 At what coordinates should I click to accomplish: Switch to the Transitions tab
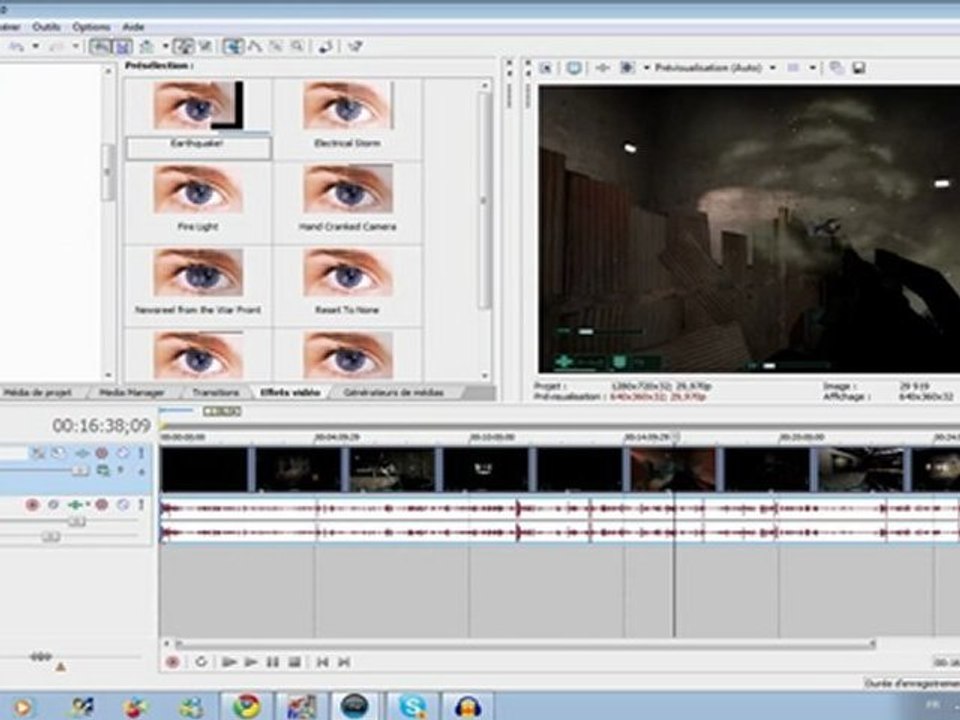tap(216, 392)
